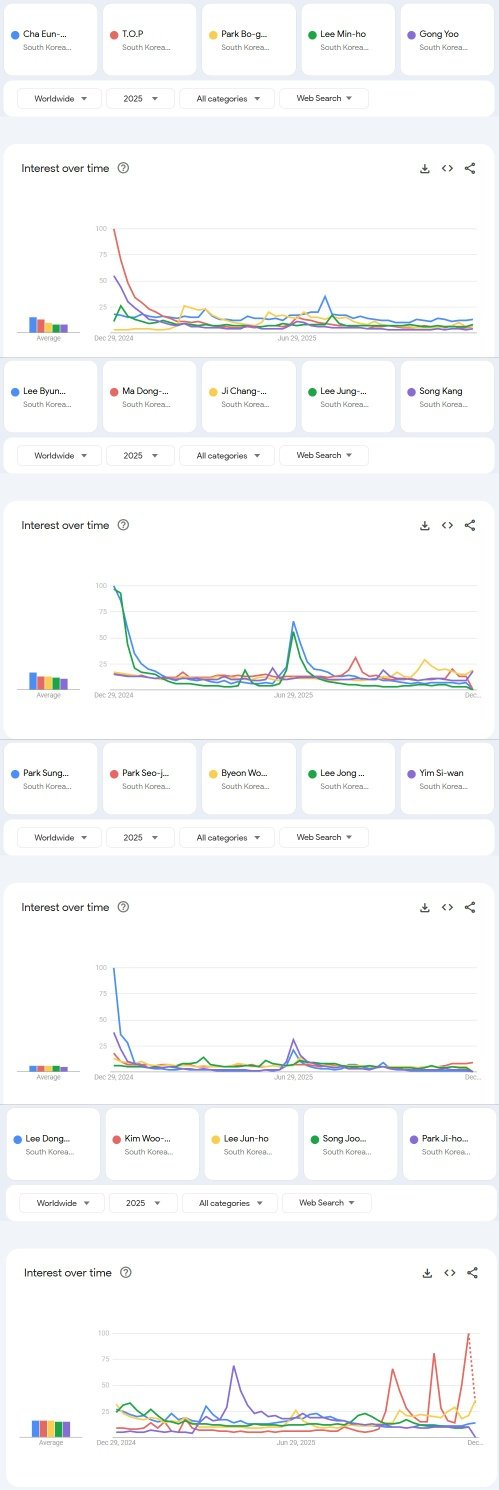Download the chart in the Yim Si-wan comparison
499x1490 pixels.
coord(425,907)
